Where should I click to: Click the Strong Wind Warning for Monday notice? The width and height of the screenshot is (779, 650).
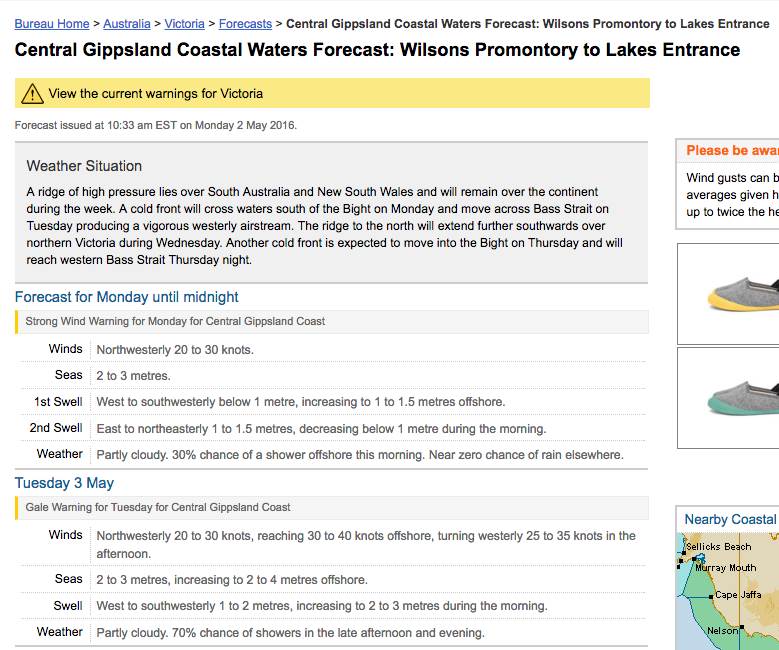[x=175, y=322]
